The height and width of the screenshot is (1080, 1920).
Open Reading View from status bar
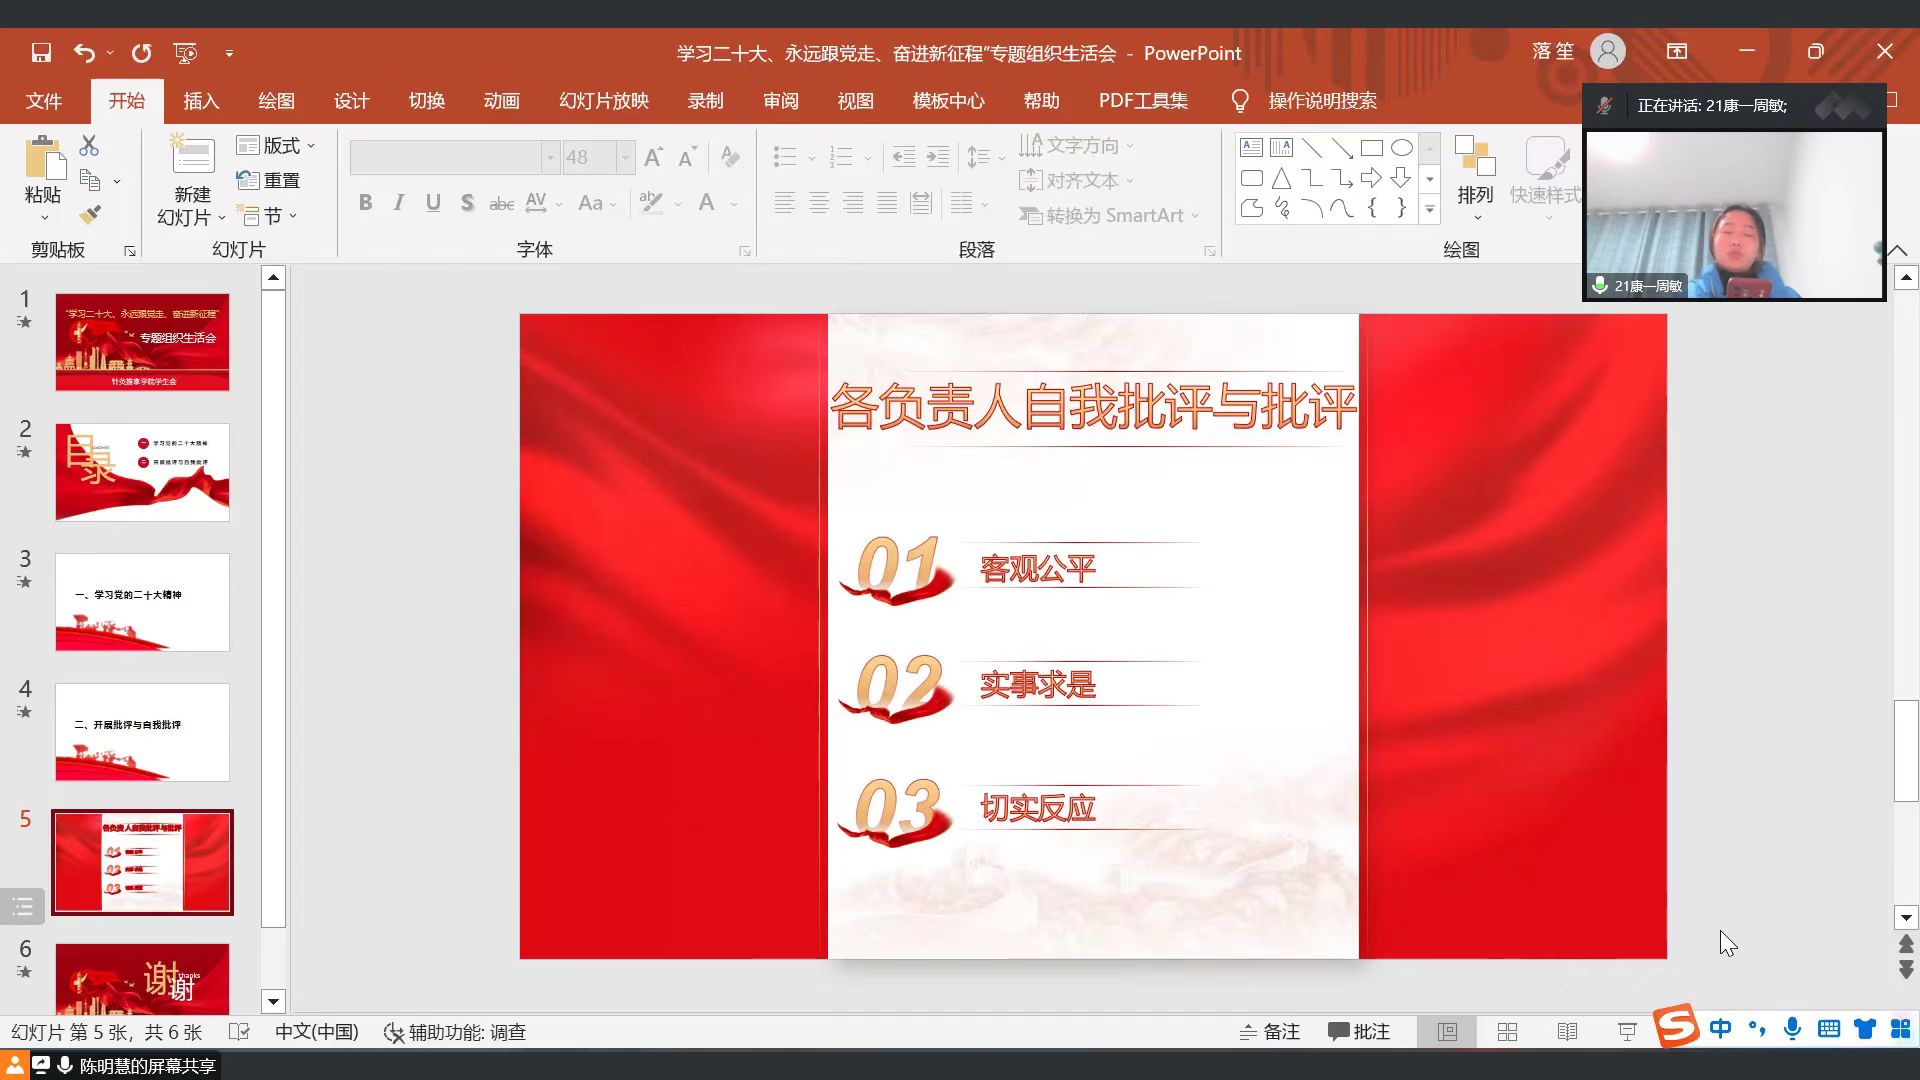1567,1032
